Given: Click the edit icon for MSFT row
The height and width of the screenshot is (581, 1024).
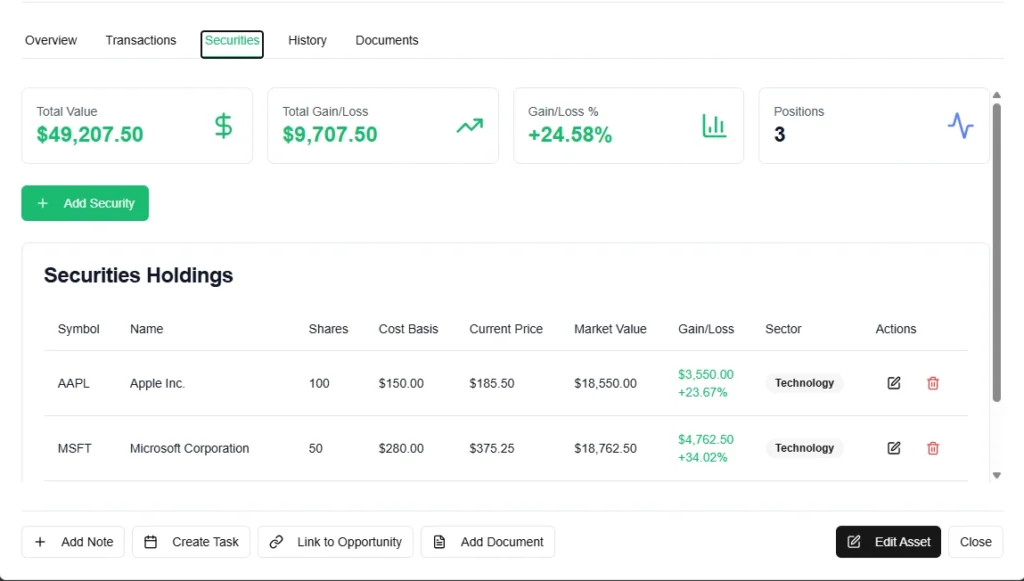Looking at the screenshot, I should (894, 448).
